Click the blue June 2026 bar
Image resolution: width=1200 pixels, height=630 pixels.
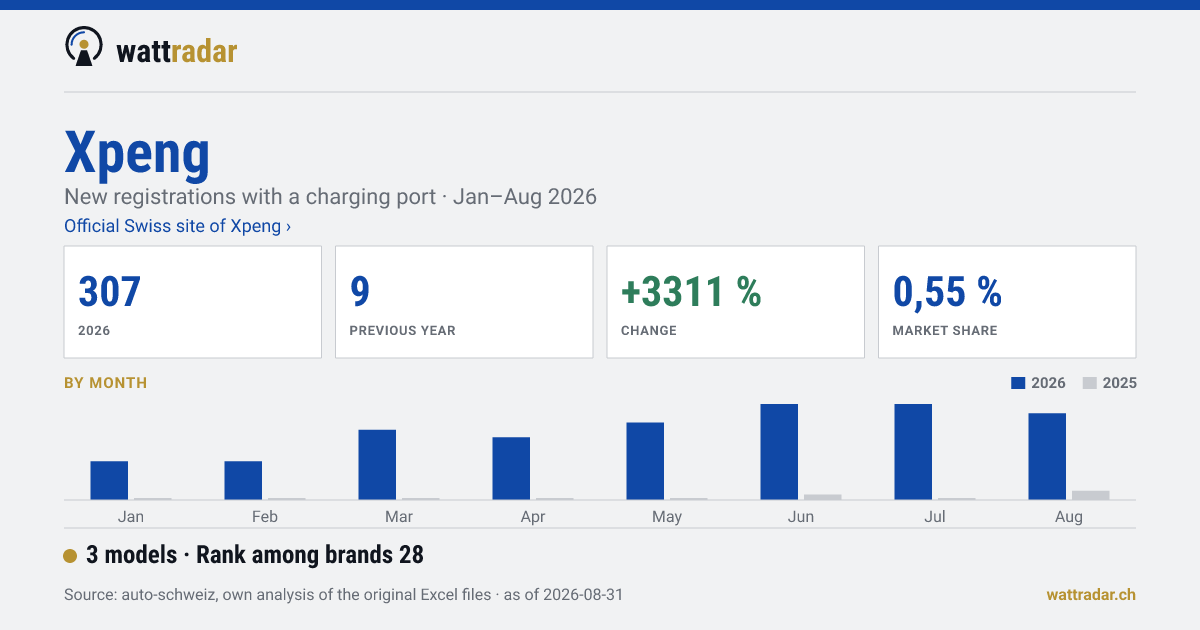(779, 452)
